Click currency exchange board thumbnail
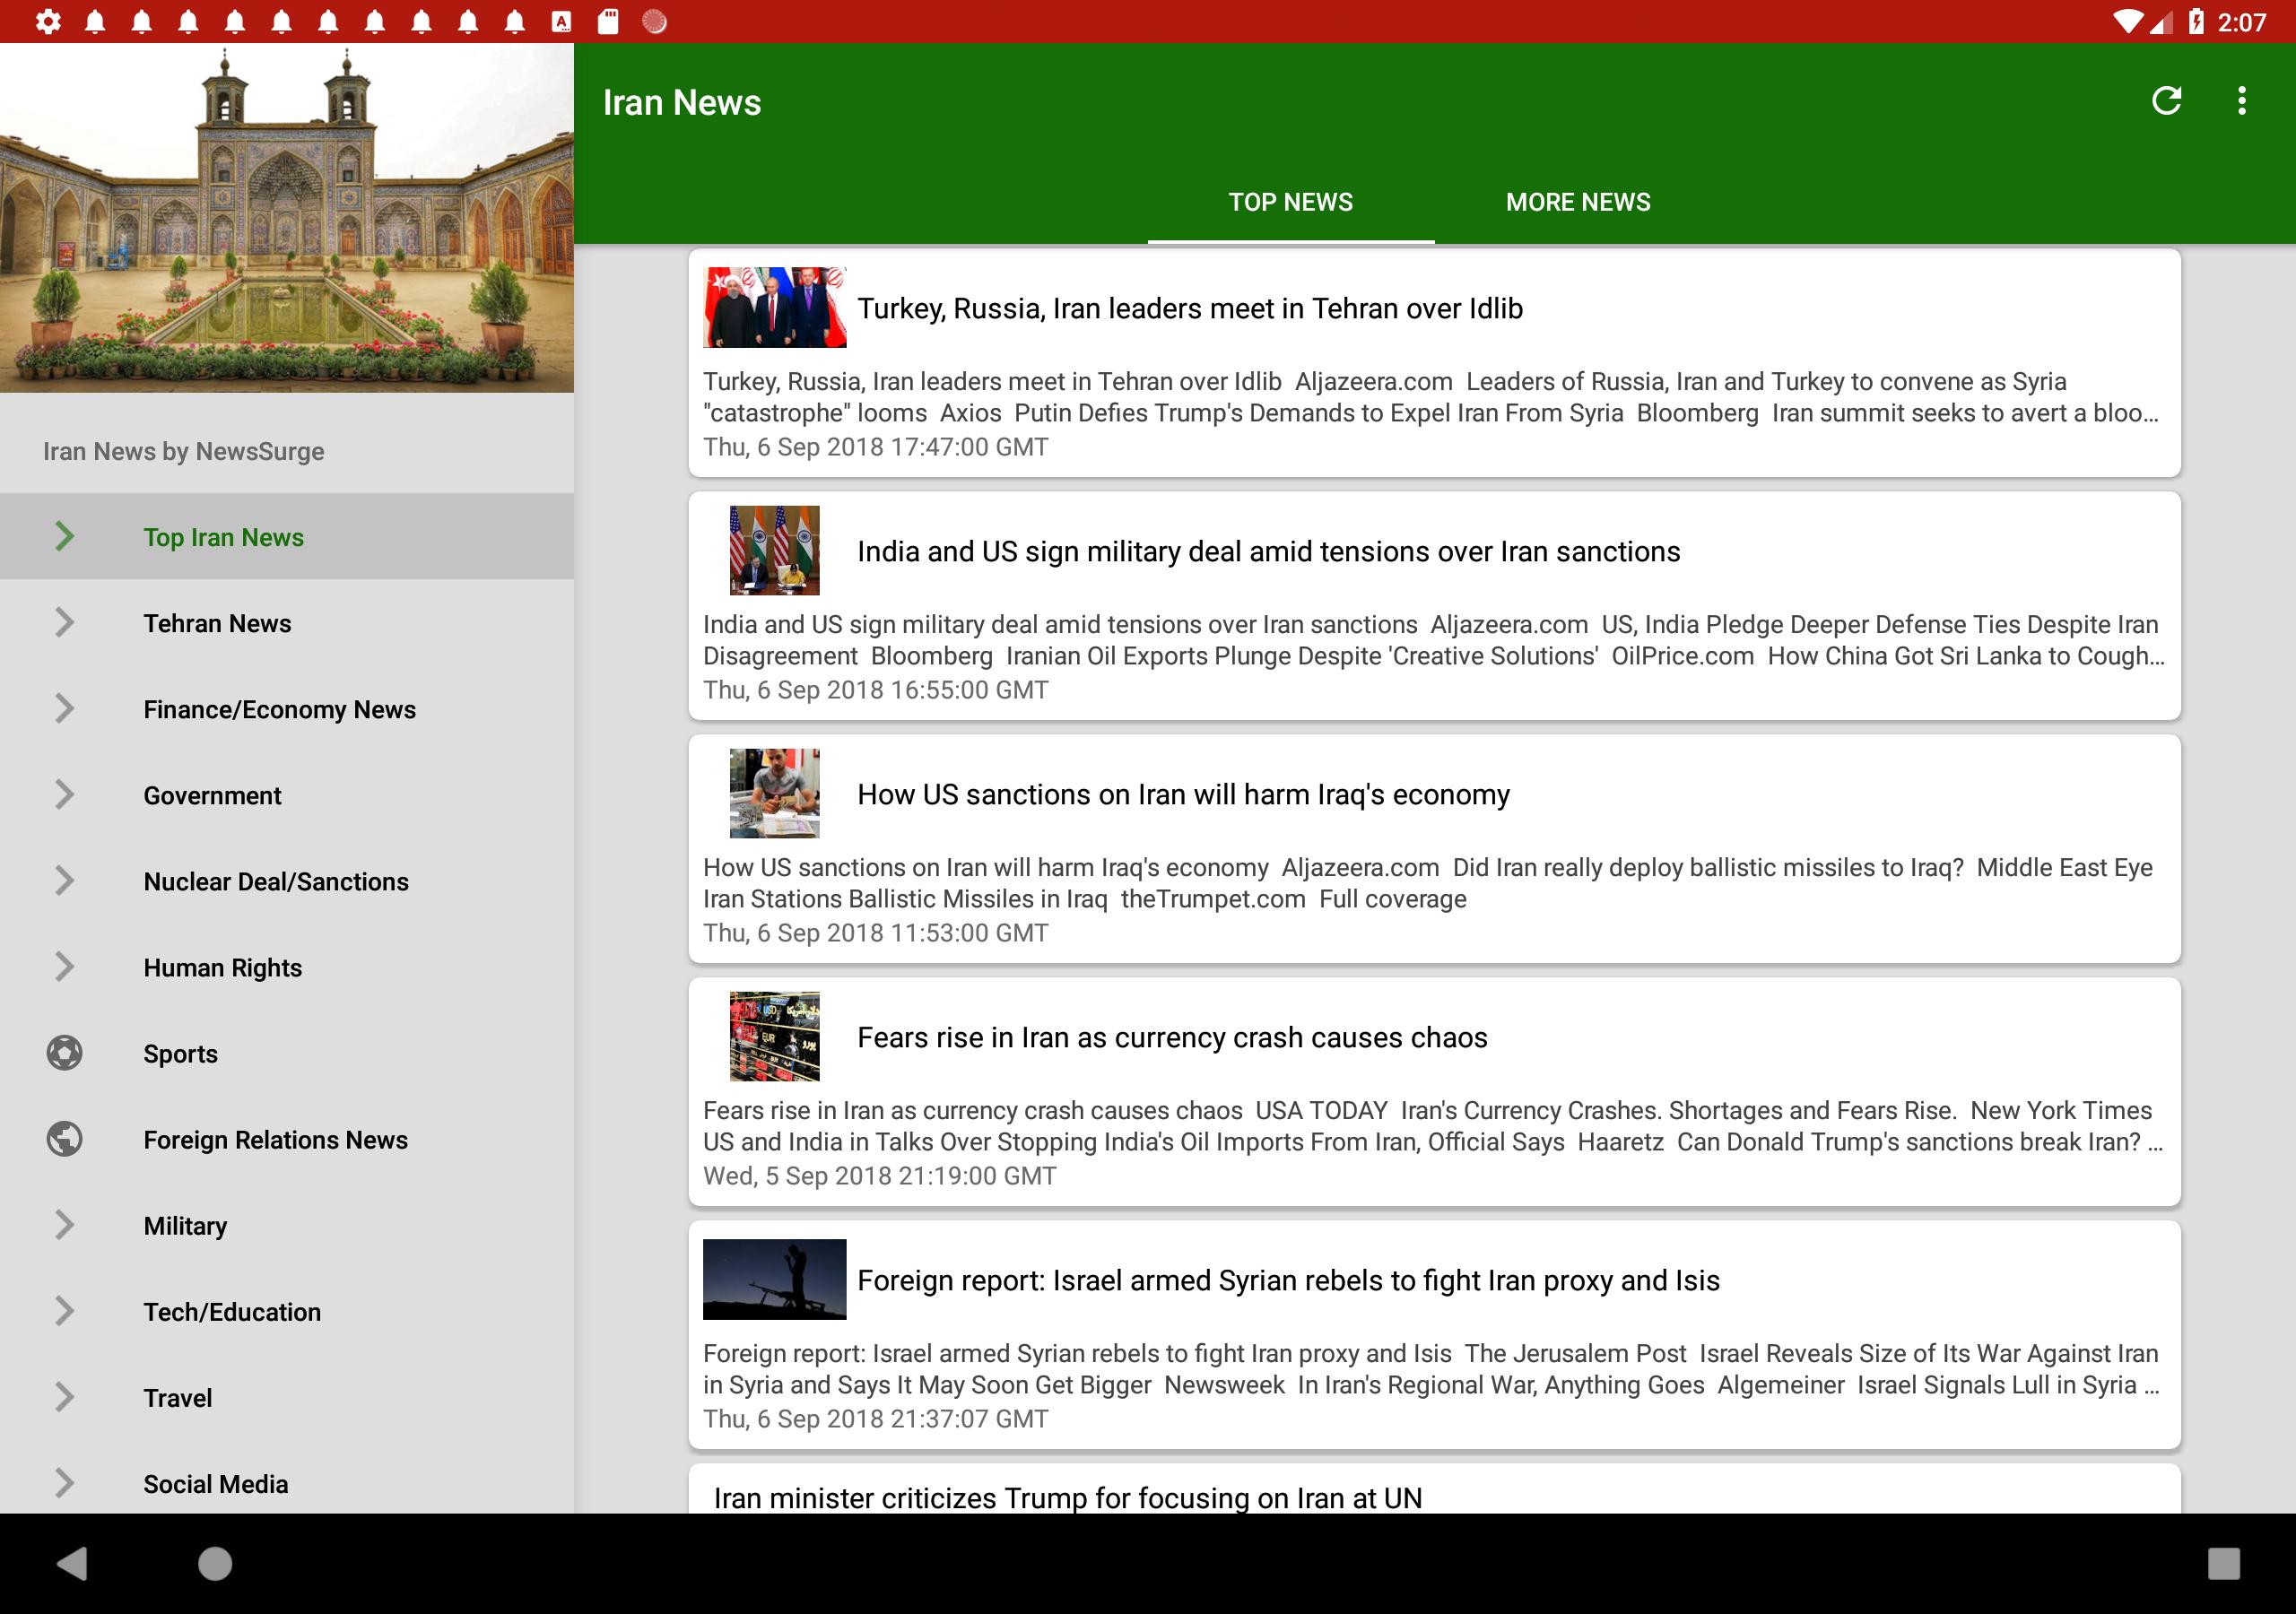The image size is (2296, 1614). 774,1036
